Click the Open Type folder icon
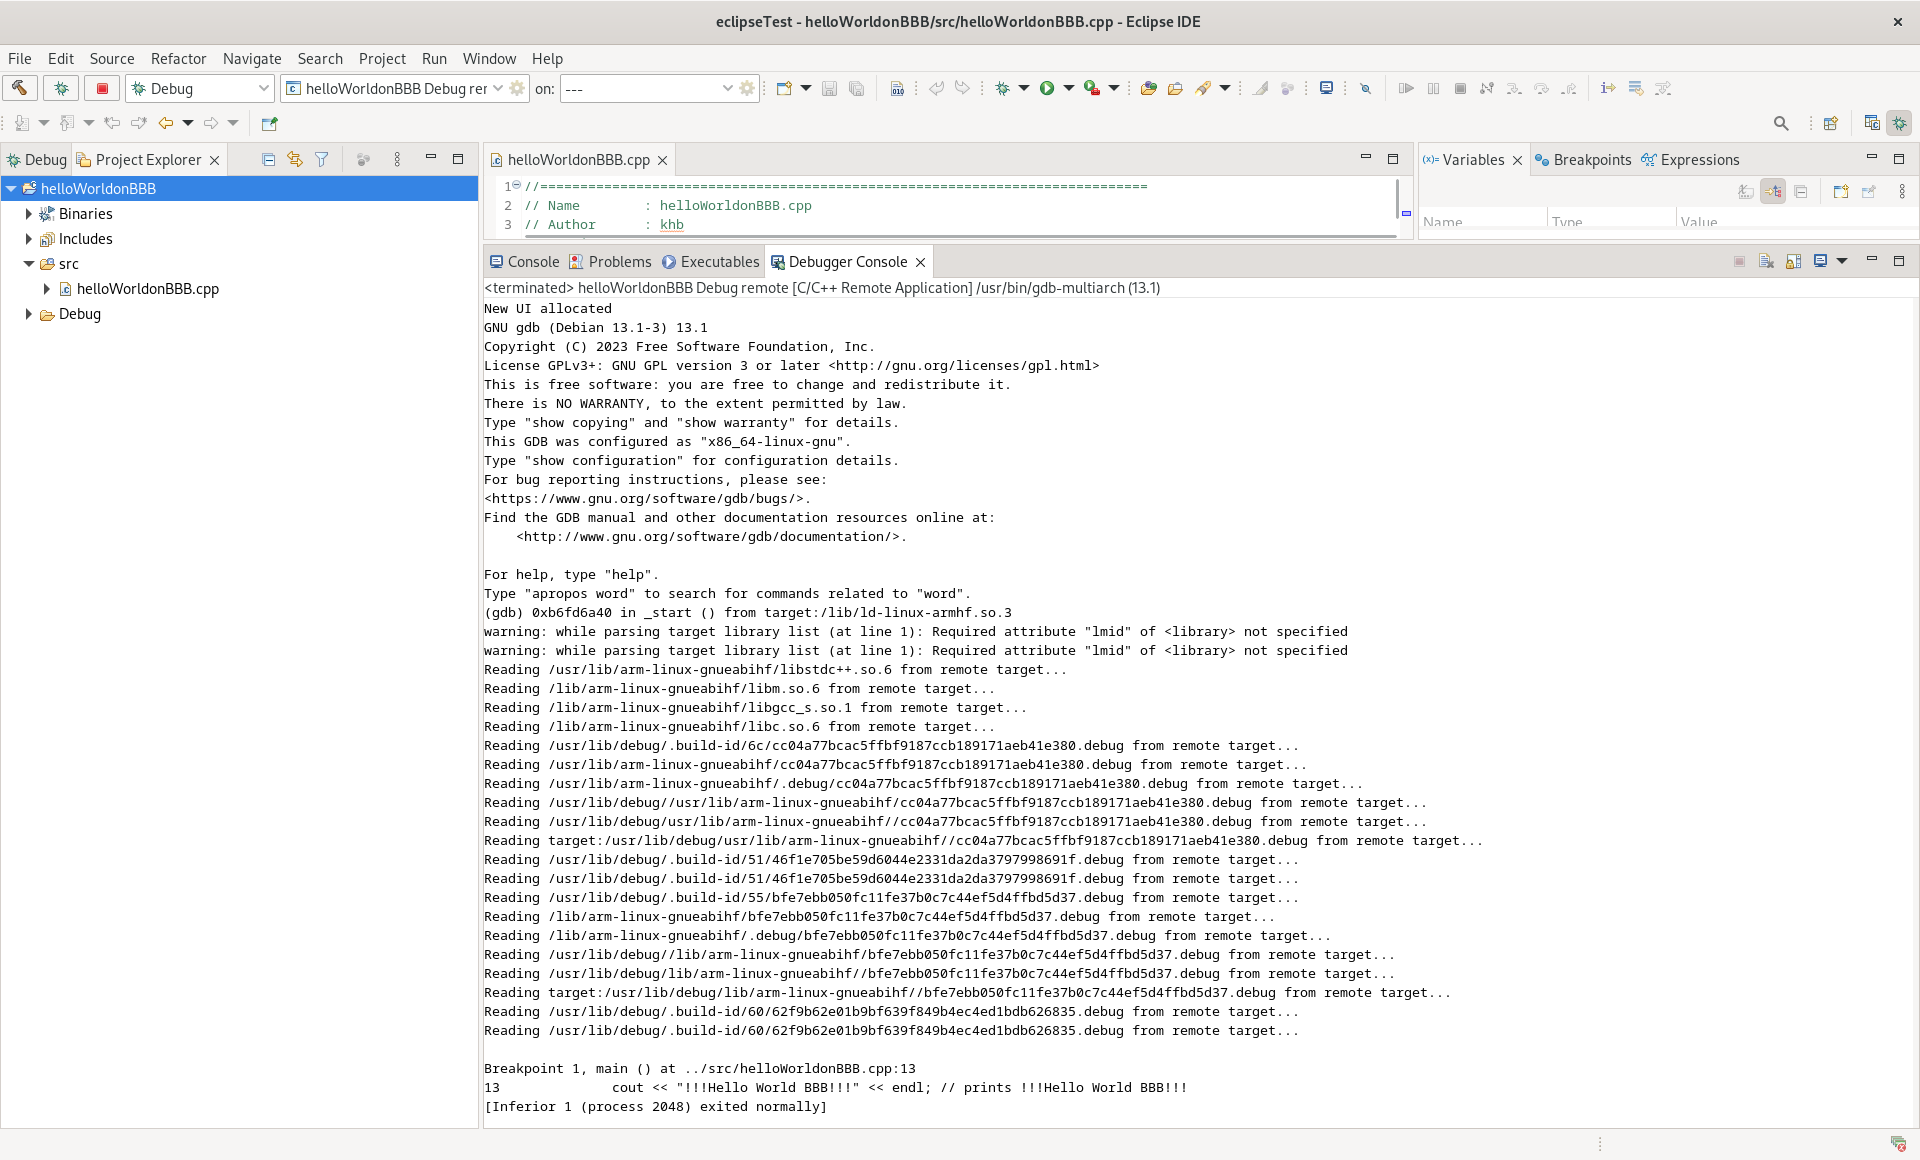The width and height of the screenshot is (1920, 1160). click(x=1148, y=88)
